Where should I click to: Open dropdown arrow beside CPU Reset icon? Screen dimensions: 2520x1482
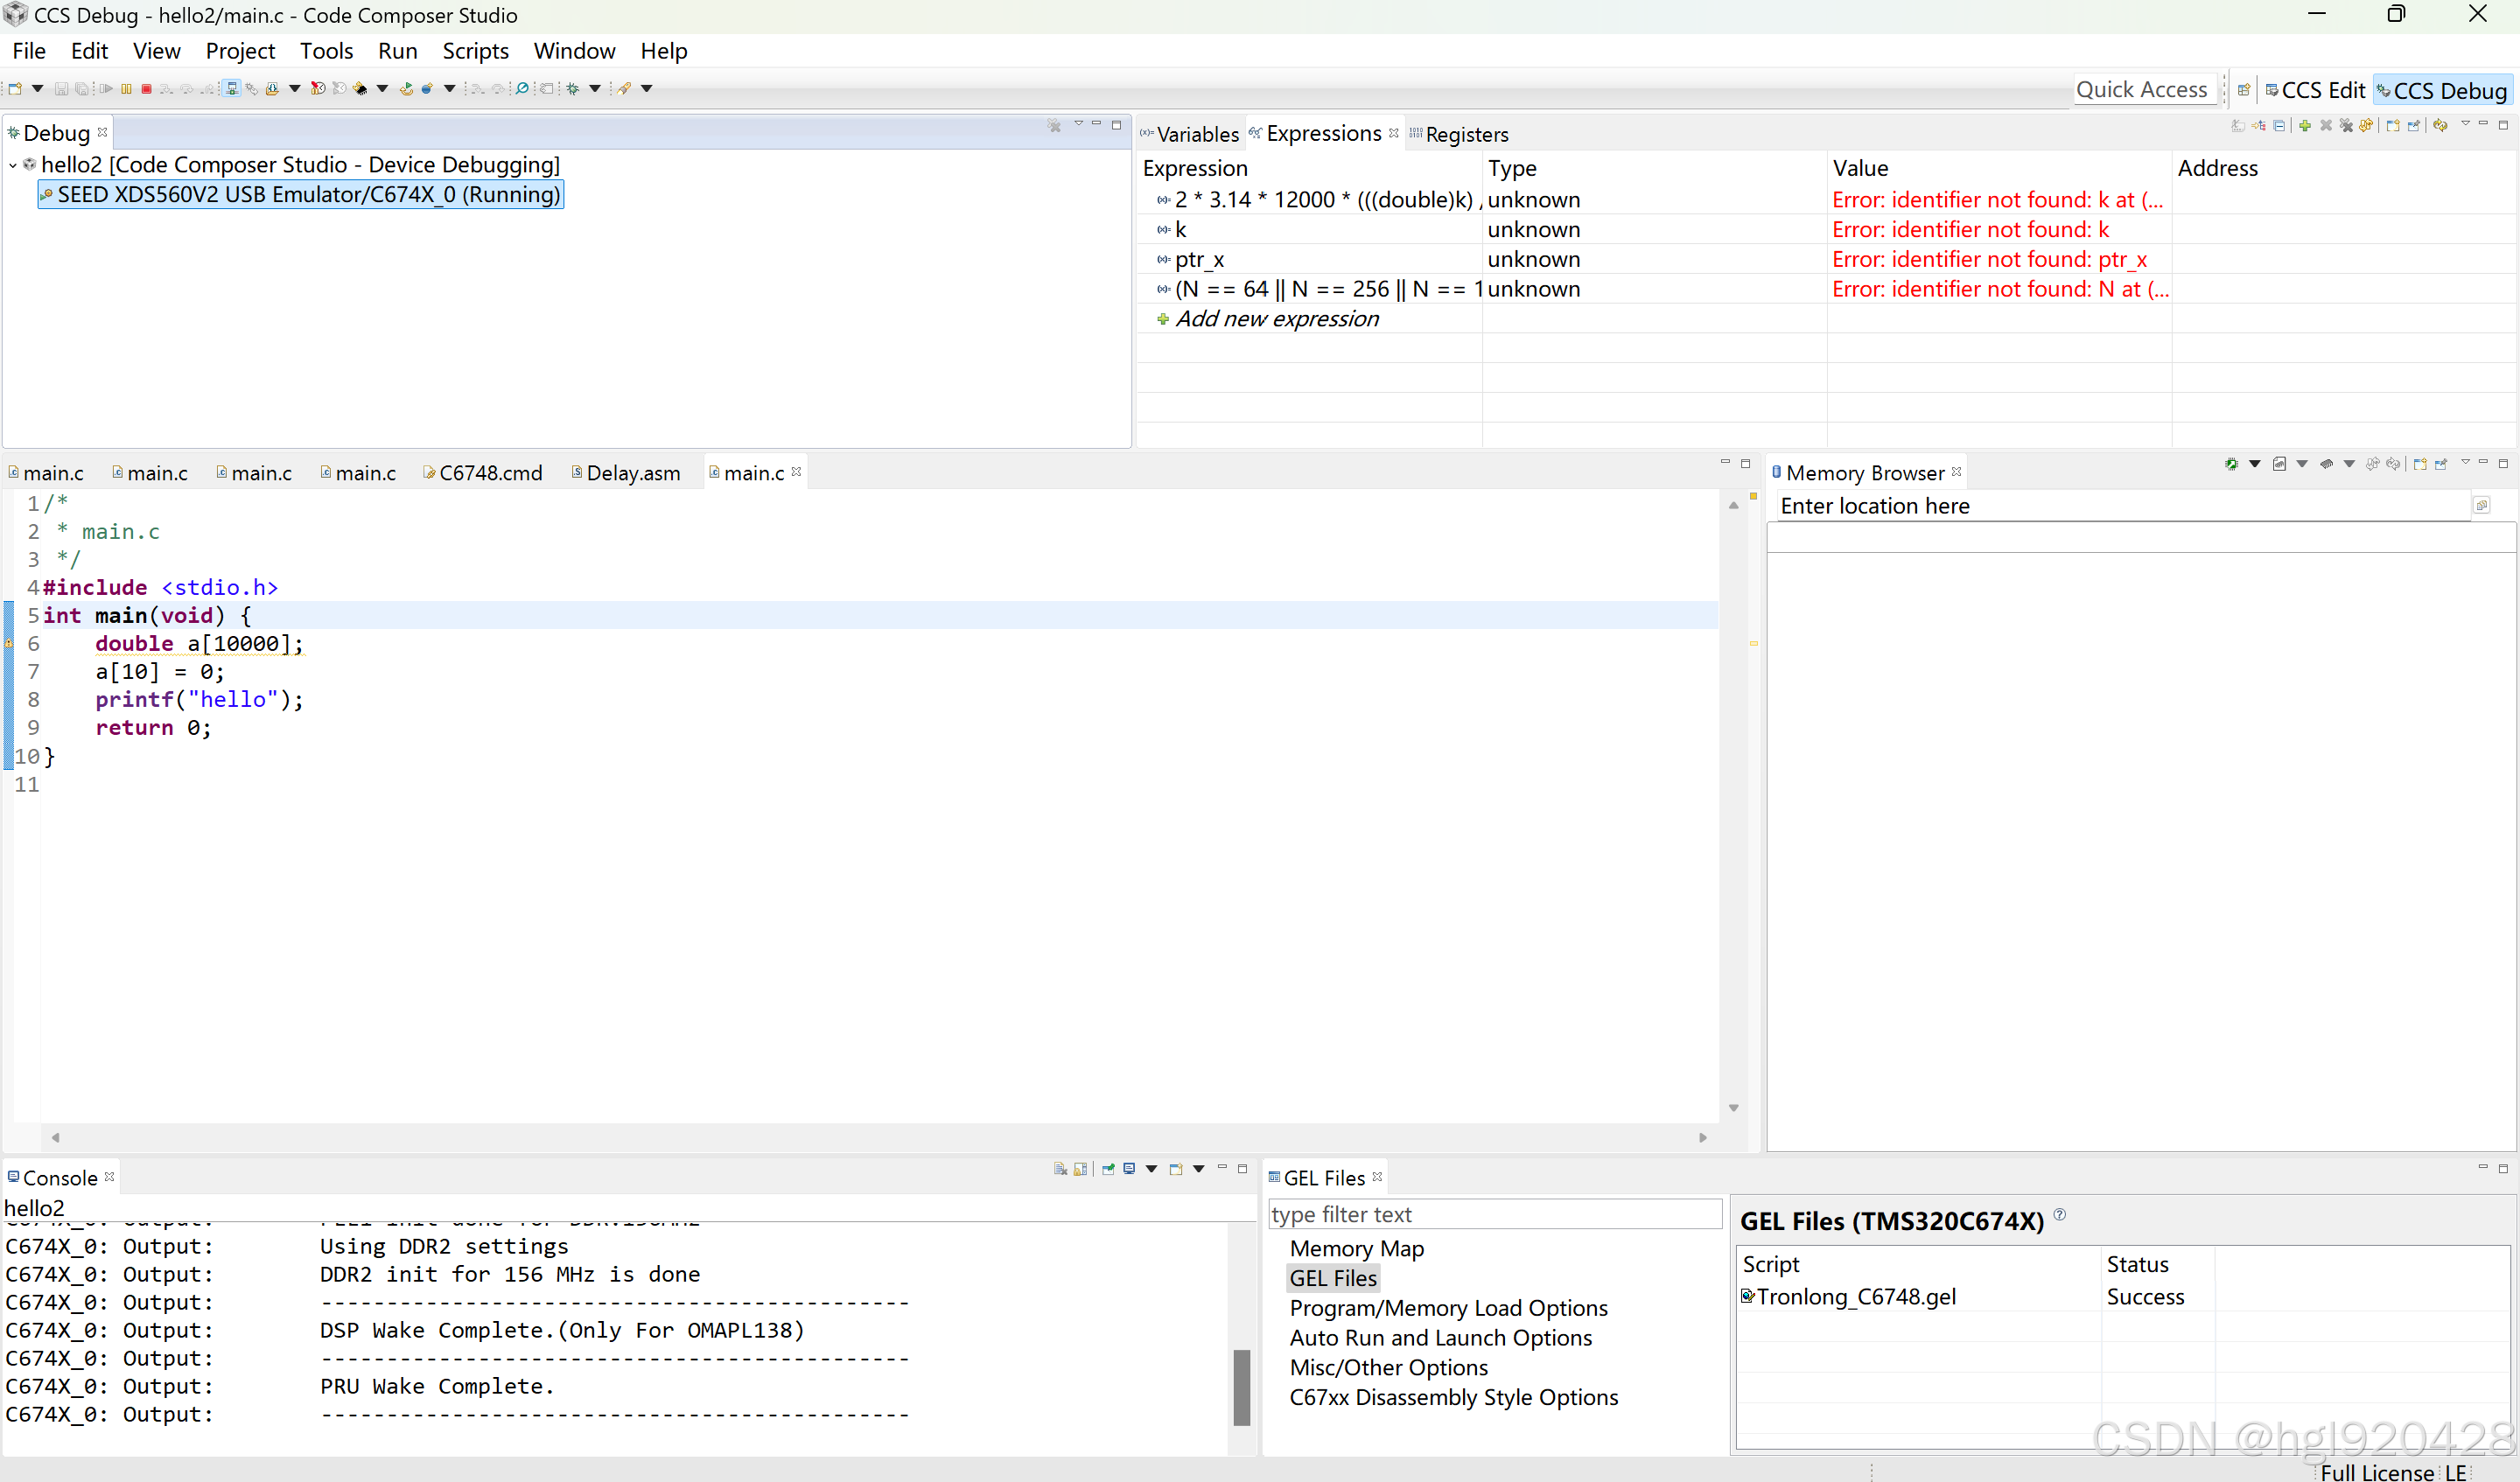[450, 89]
